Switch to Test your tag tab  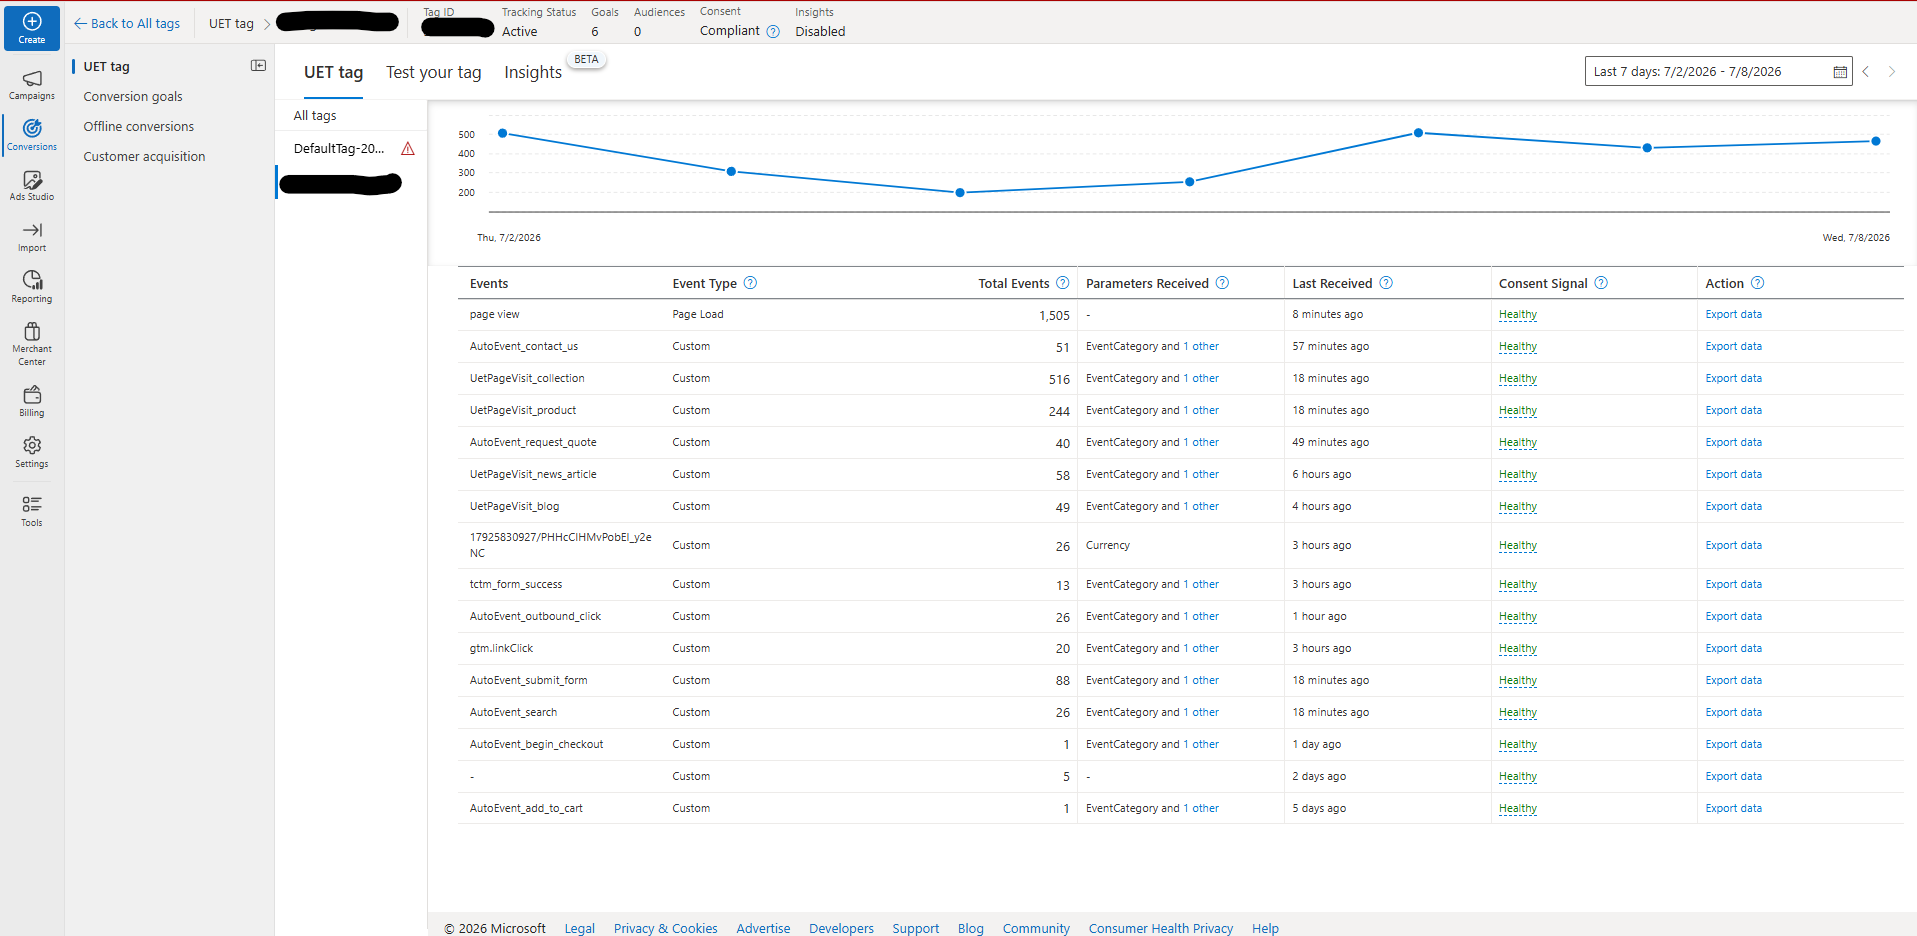coord(434,72)
